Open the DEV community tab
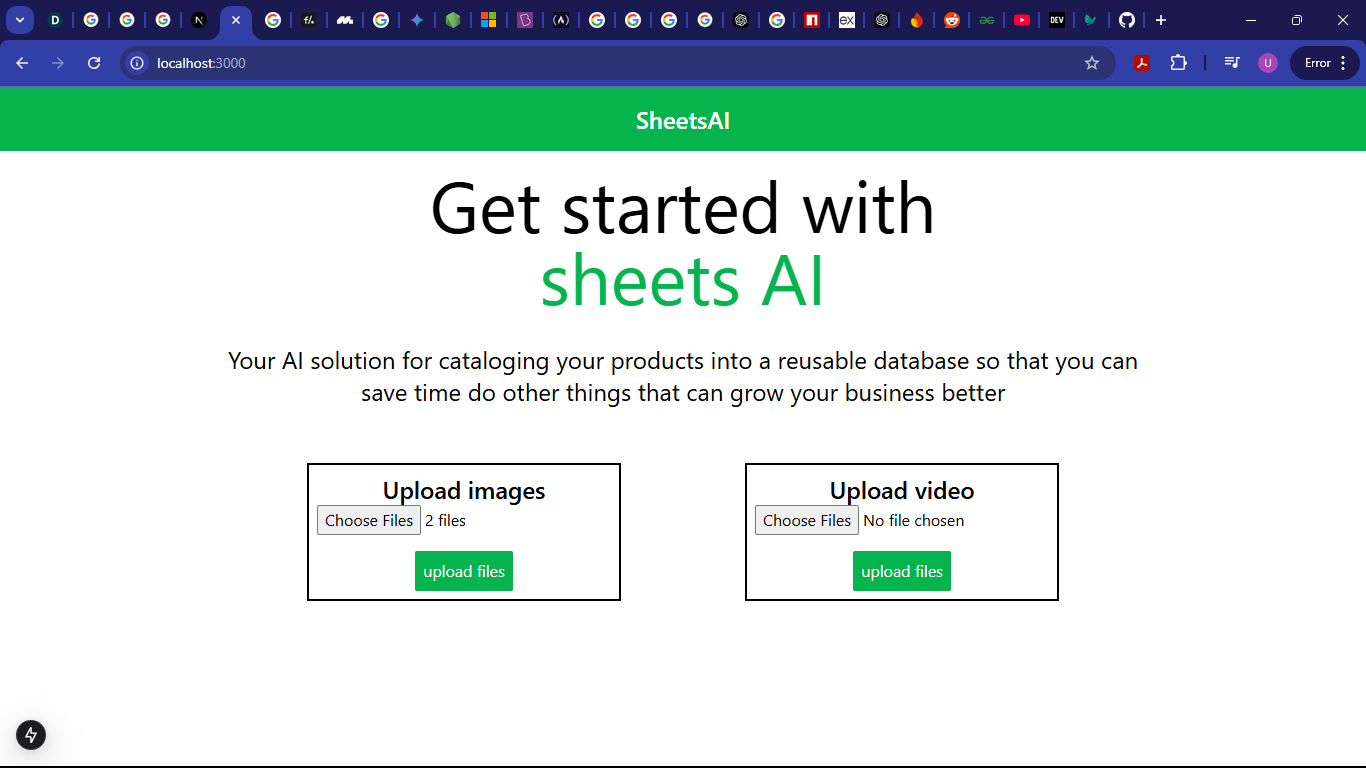1366x768 pixels. point(1057,20)
